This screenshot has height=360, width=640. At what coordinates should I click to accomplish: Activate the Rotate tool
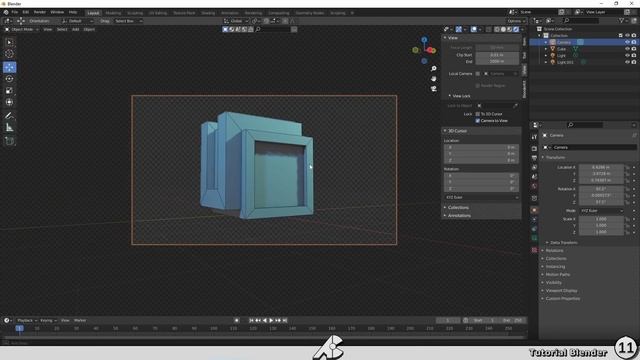9,79
